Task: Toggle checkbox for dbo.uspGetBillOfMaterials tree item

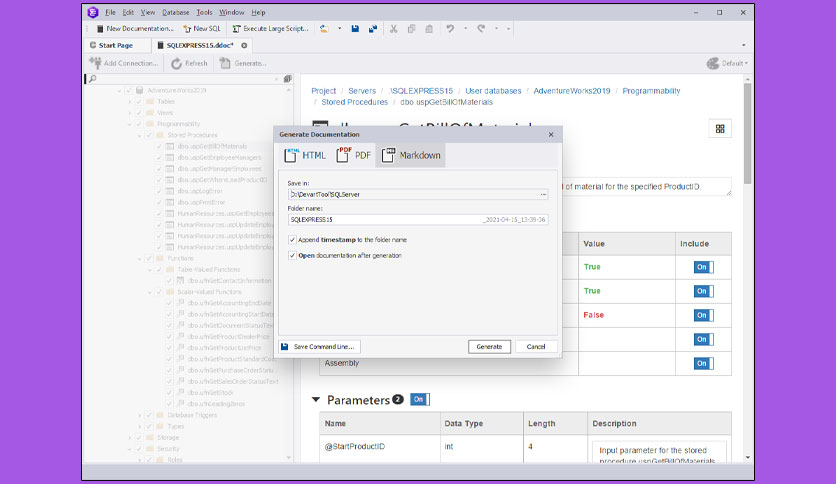Action: pos(159,147)
